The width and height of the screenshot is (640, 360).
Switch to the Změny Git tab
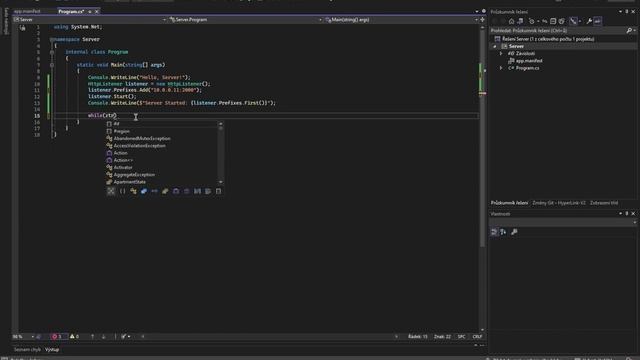pos(559,203)
